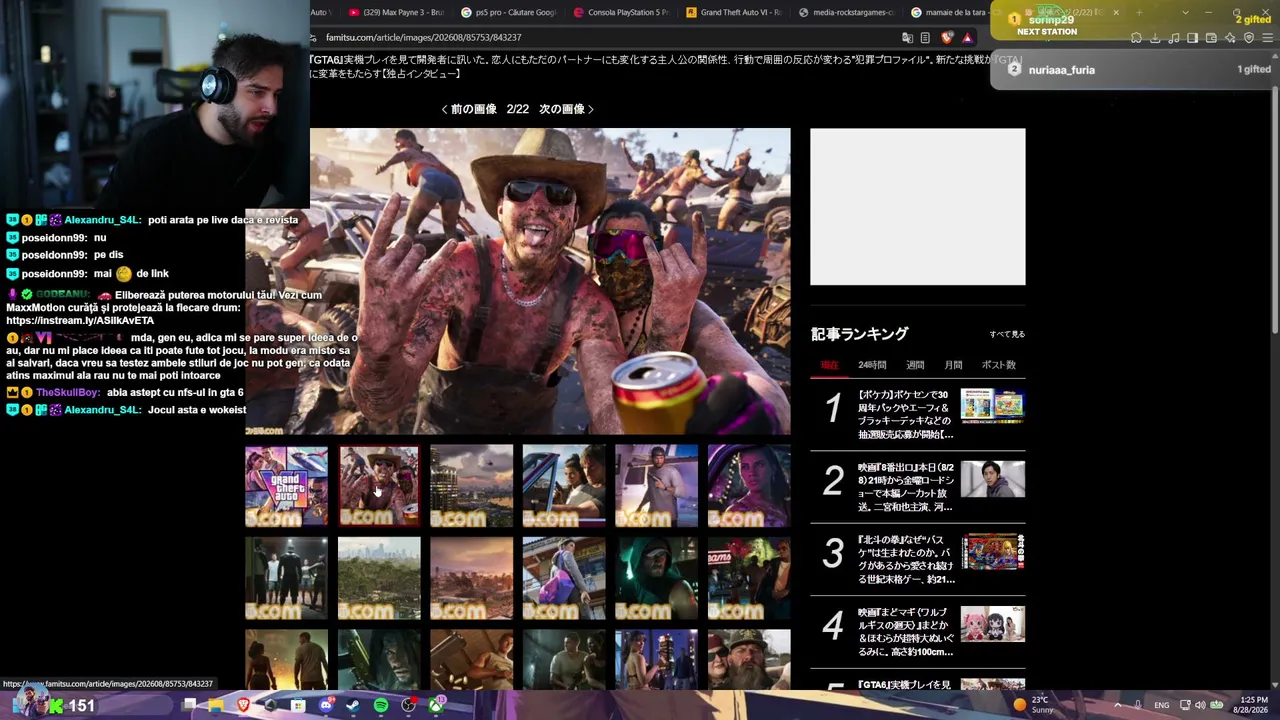Open the taskbar clock showing 1:25 PM
Image resolution: width=1280 pixels, height=720 pixels.
tap(1253, 705)
